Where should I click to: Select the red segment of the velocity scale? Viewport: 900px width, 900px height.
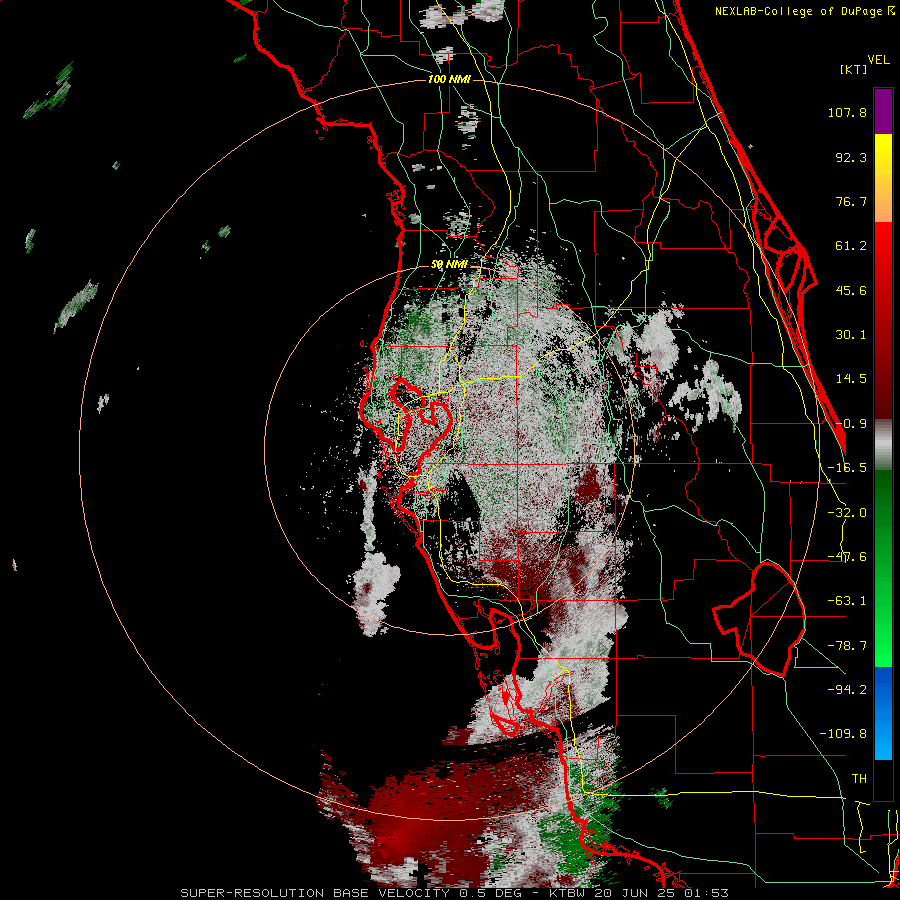click(x=883, y=320)
